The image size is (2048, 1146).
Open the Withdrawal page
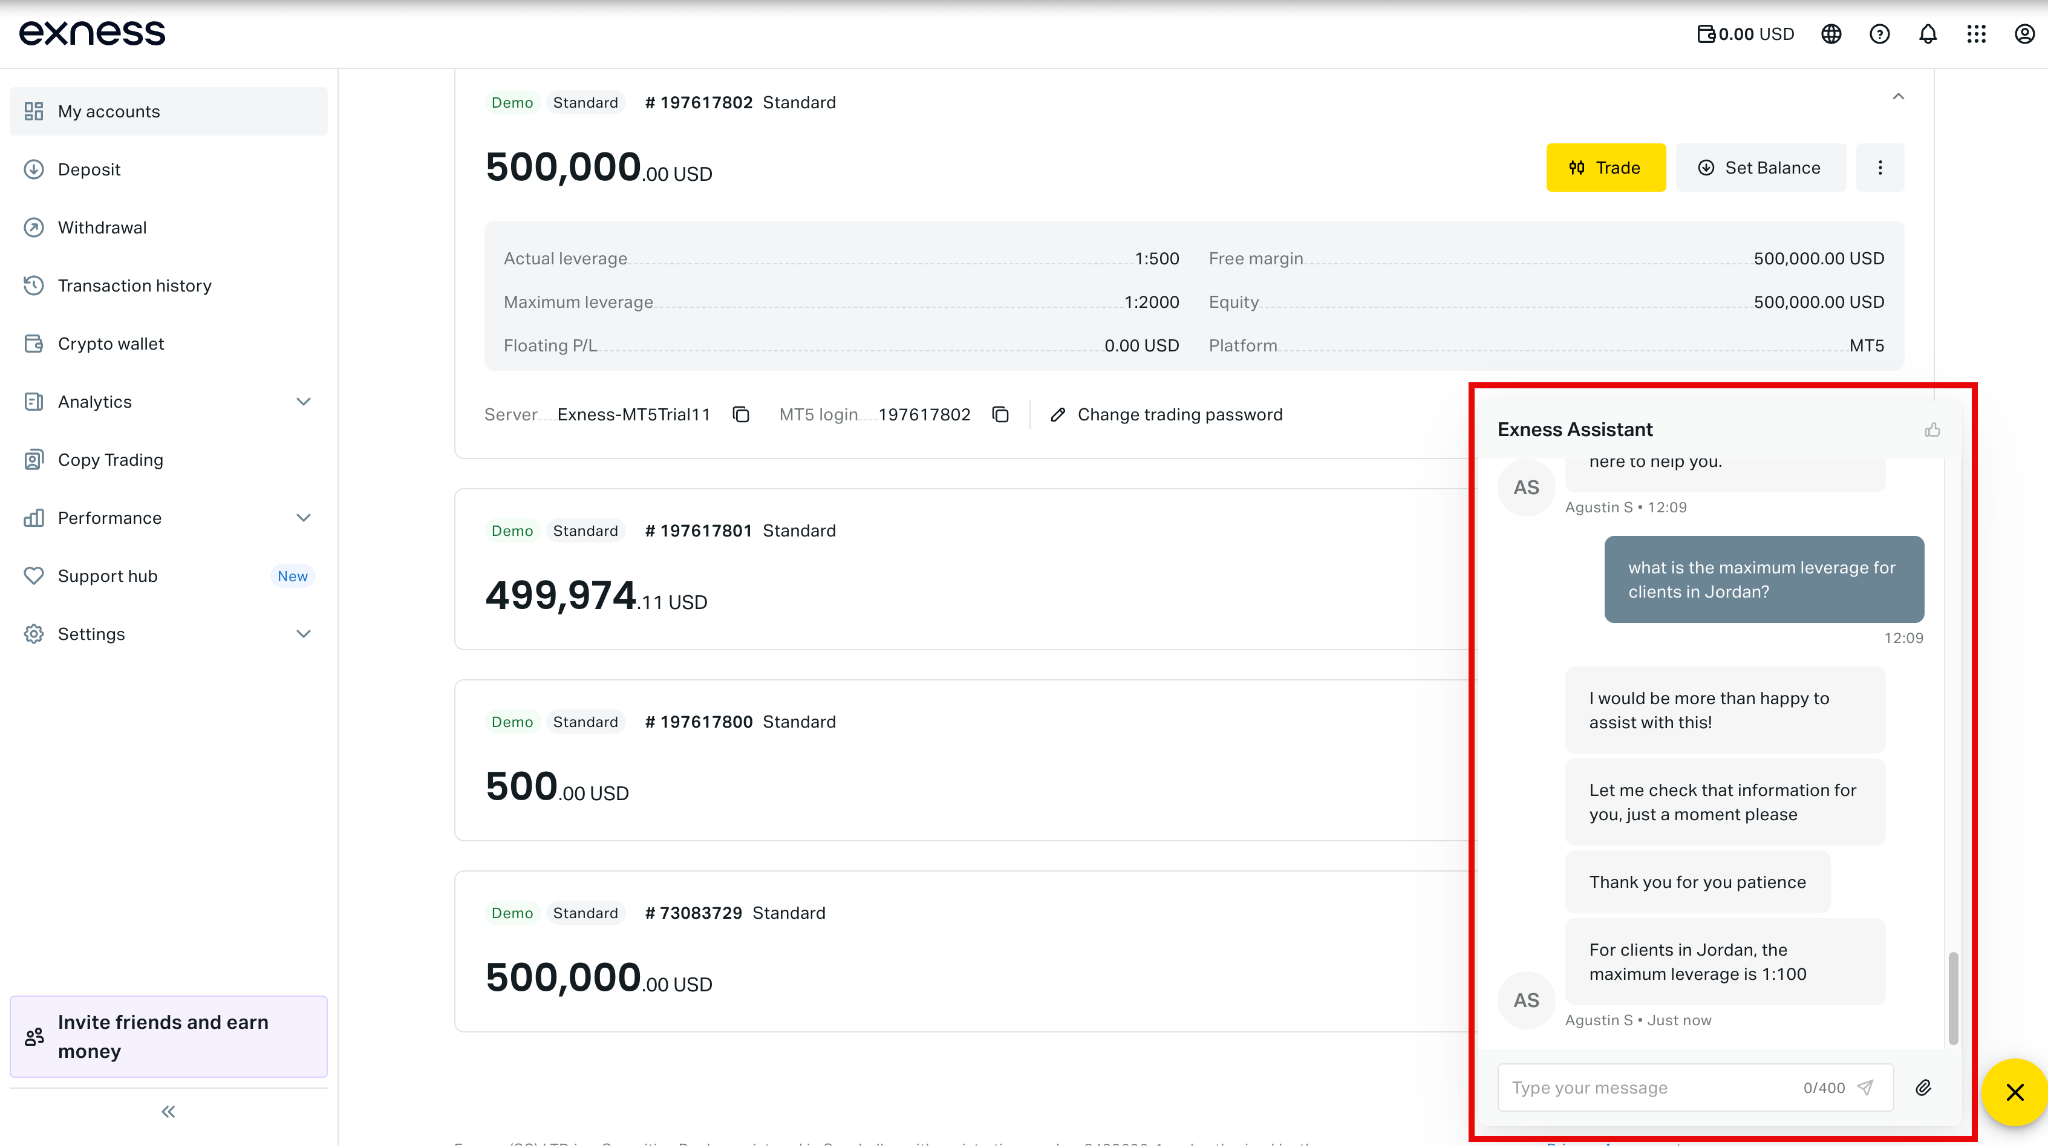[169, 227]
